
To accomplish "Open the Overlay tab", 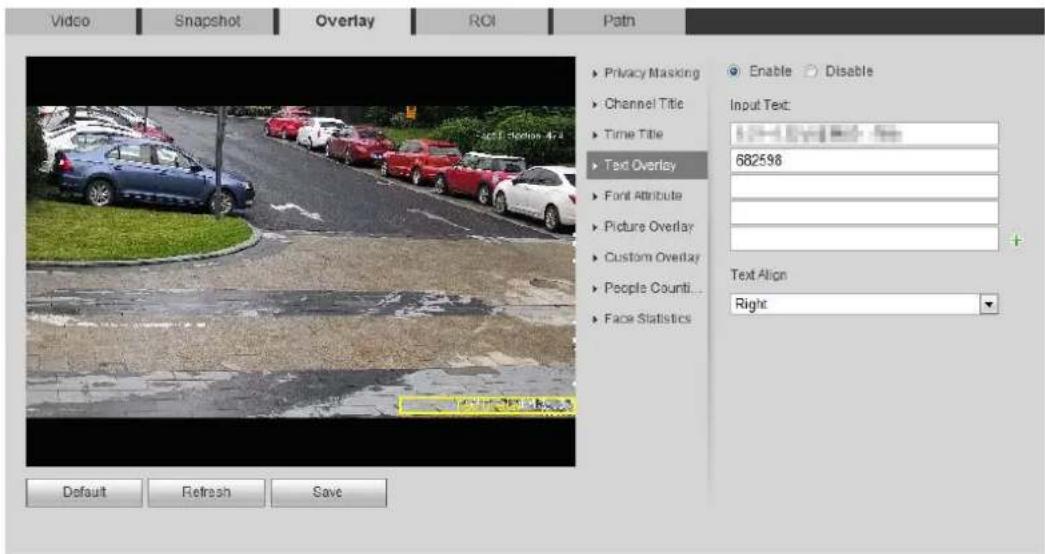I will point(345,21).
